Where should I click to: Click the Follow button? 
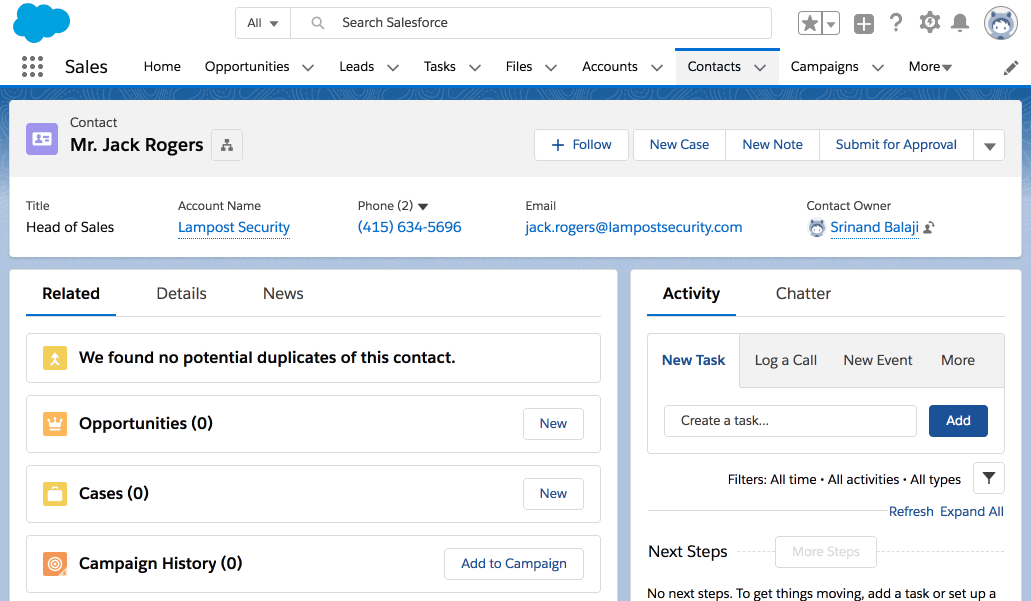click(x=581, y=145)
